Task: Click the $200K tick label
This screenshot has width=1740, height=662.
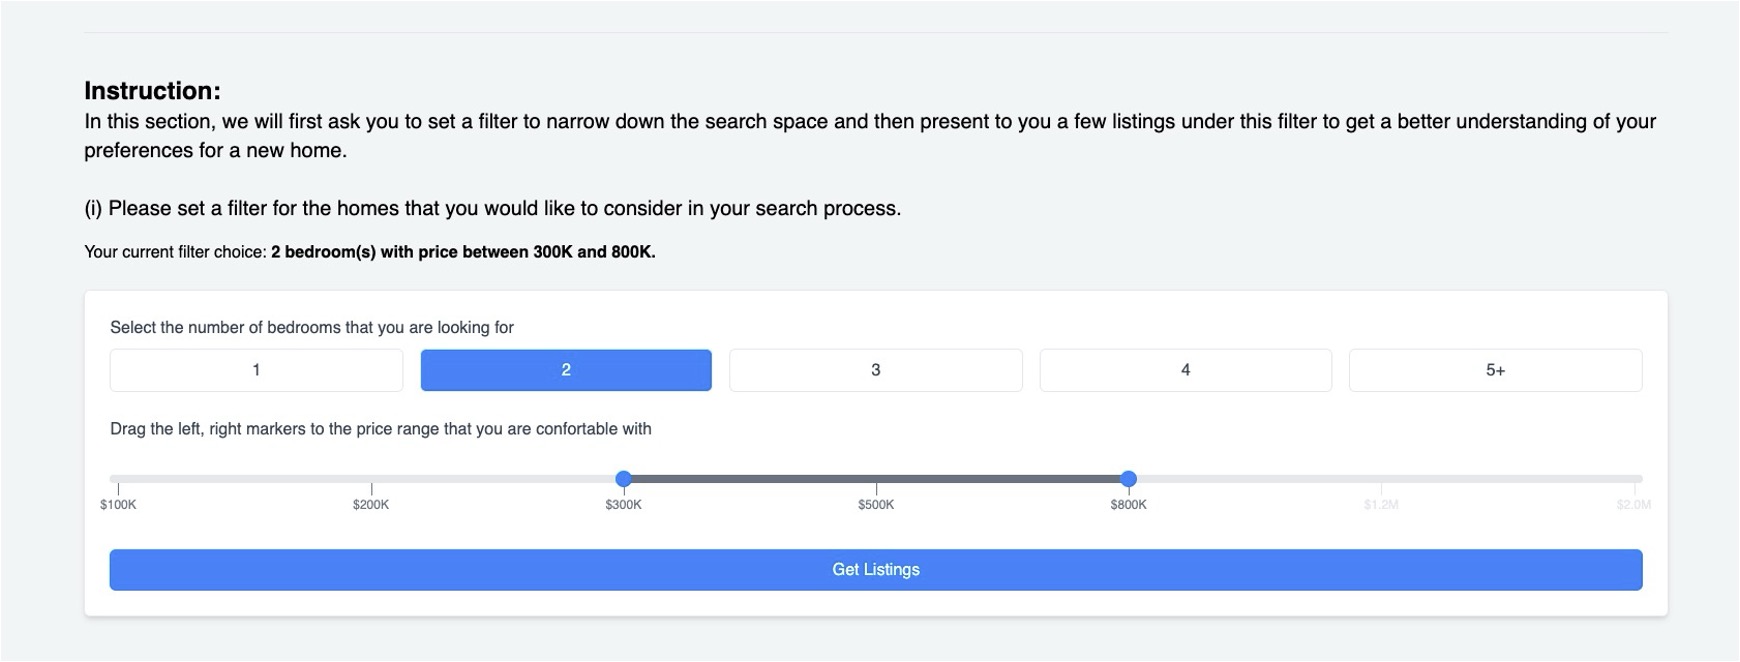Action: pos(371,505)
